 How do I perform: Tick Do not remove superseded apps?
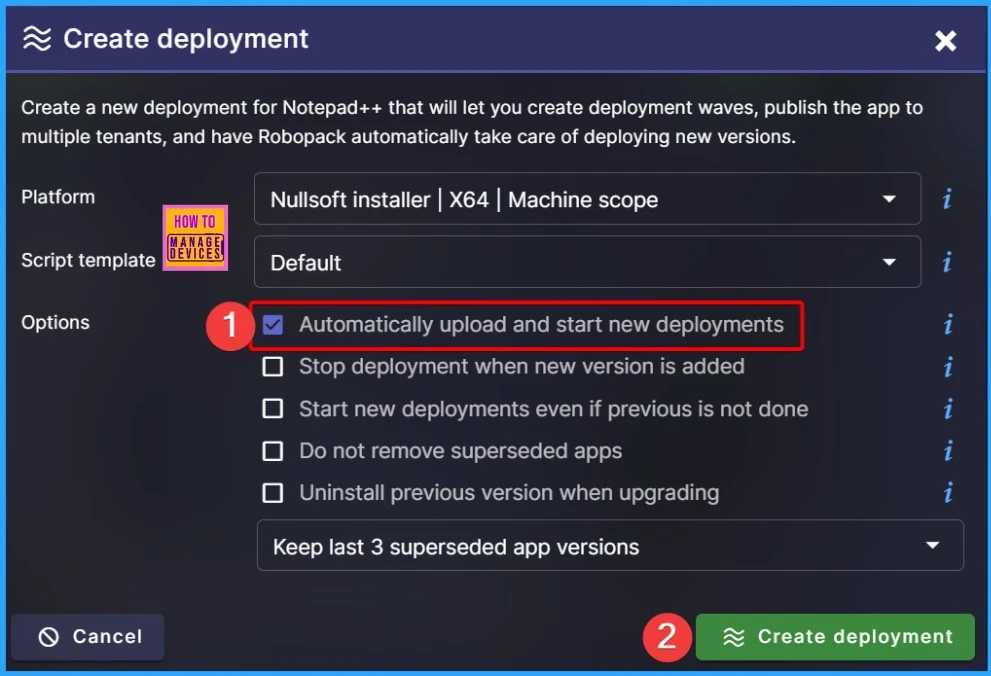coord(272,451)
